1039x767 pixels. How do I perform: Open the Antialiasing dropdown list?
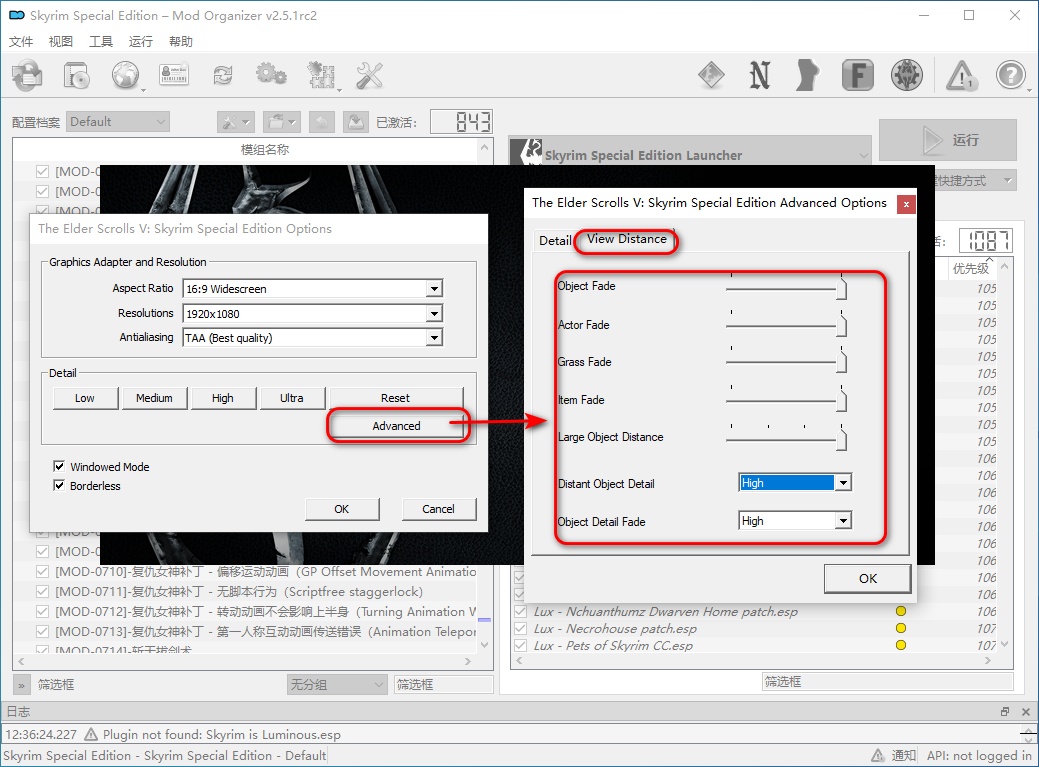coord(433,338)
